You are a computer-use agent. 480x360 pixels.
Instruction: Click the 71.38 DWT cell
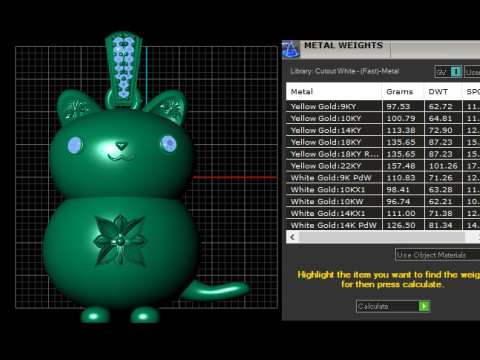(x=443, y=213)
